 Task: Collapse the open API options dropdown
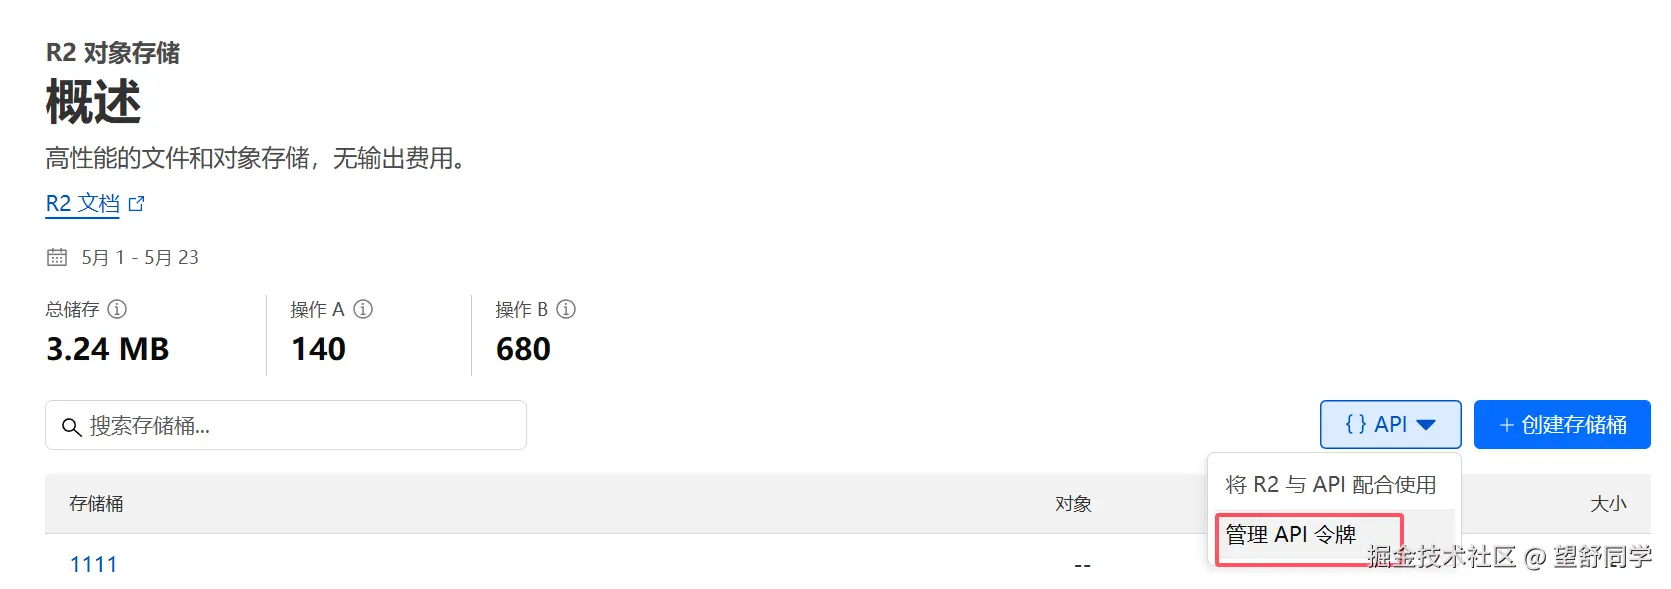1391,424
